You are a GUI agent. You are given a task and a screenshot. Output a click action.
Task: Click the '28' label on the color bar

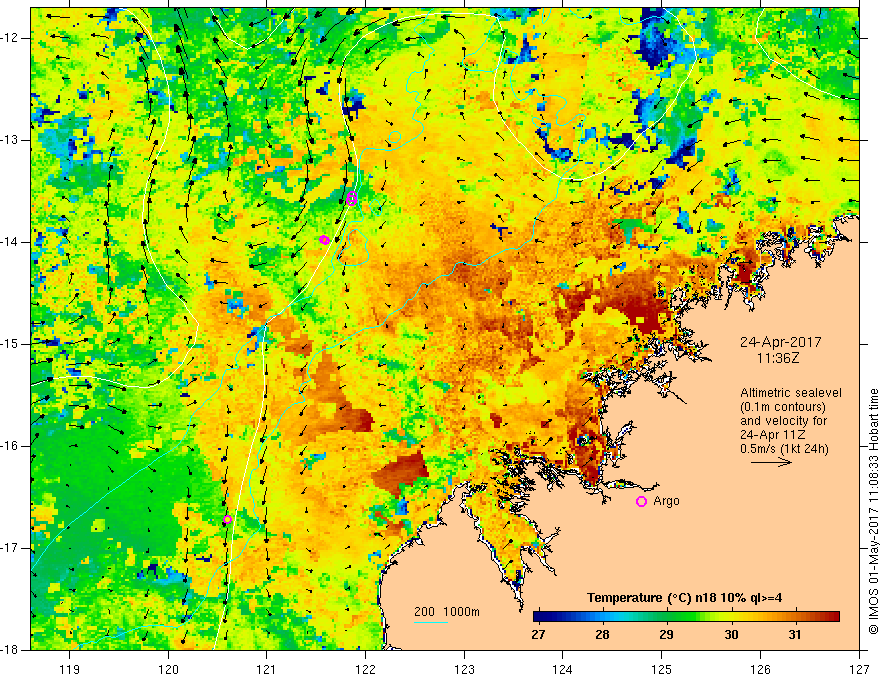tap(602, 635)
